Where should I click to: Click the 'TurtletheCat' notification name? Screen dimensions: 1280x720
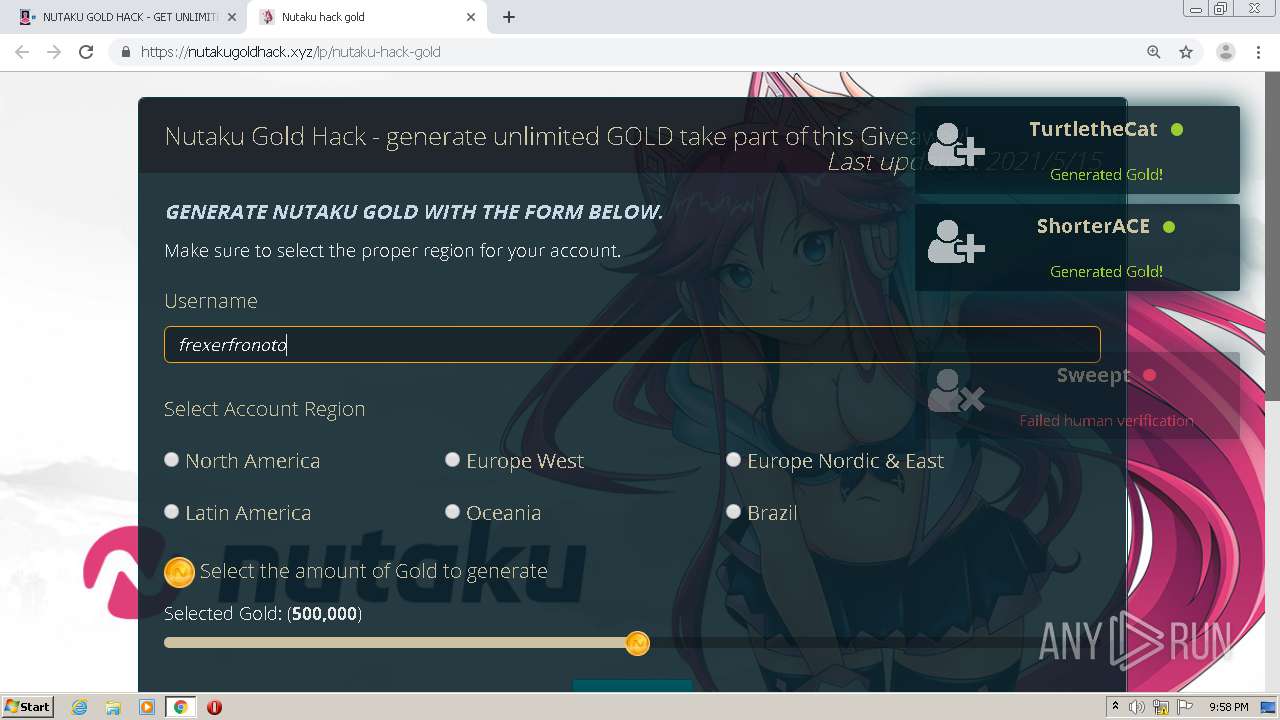[1093, 129]
